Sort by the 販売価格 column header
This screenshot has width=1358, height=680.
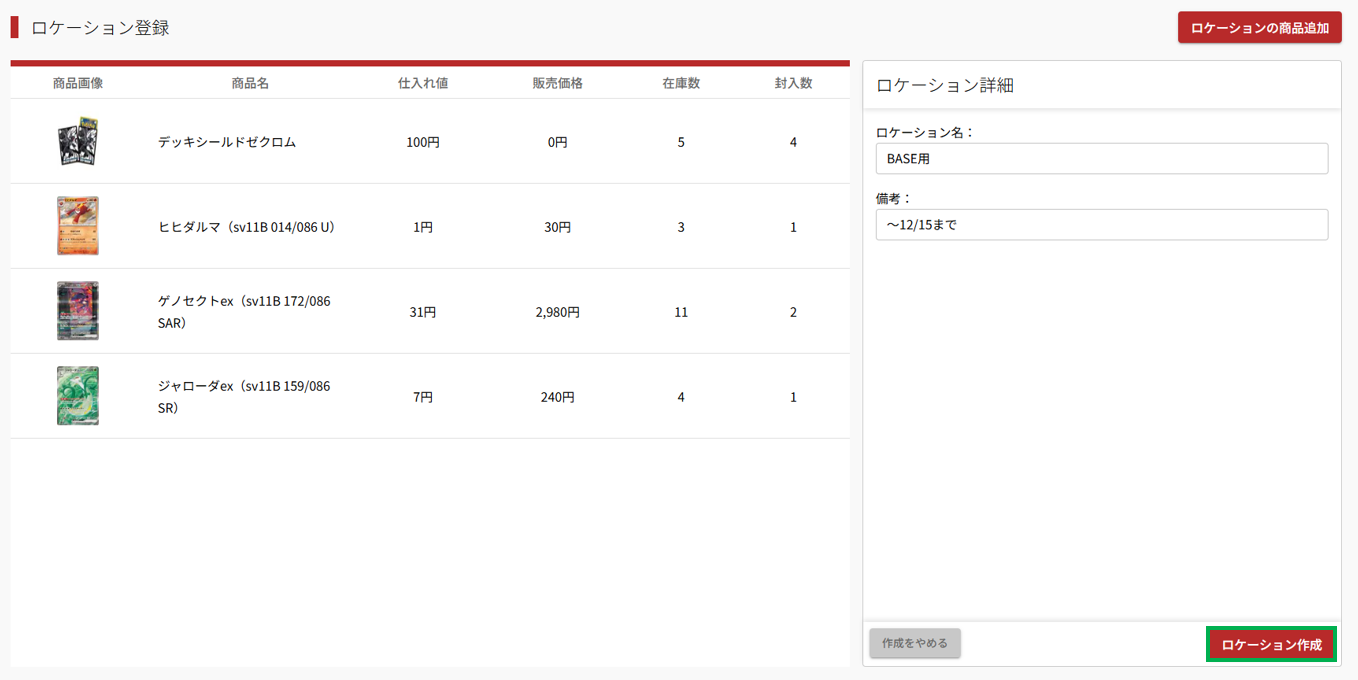pos(557,83)
